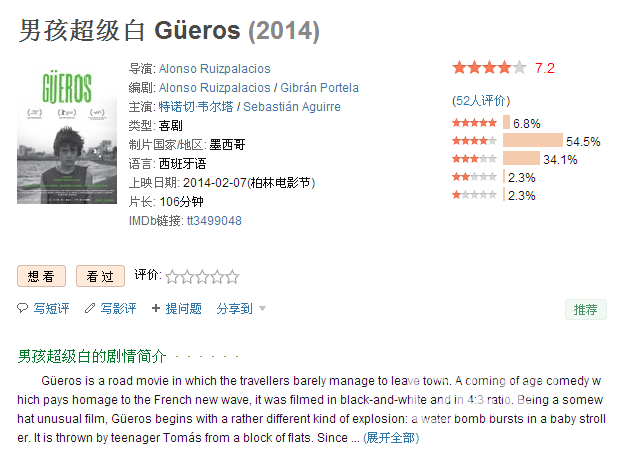Screen dimensions: 619x457
Task: Open the 分享到 share dropdown arrow
Action: tap(263, 308)
